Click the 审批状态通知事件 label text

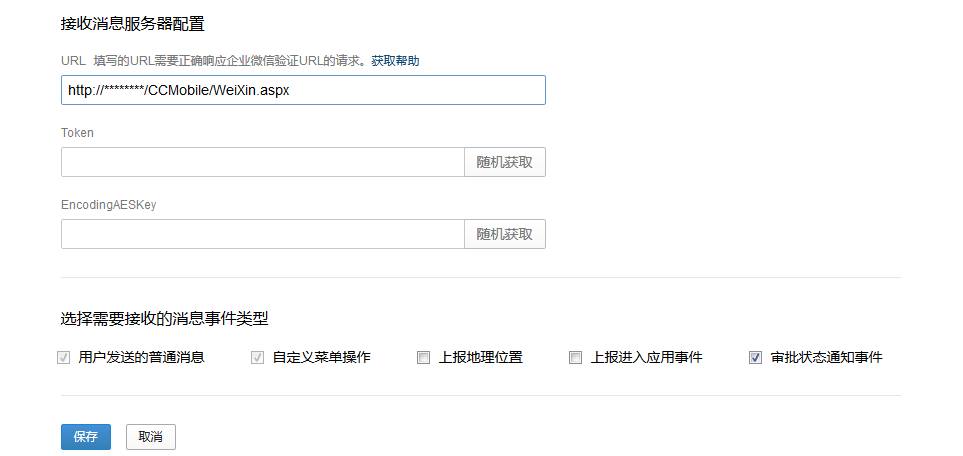coord(827,358)
